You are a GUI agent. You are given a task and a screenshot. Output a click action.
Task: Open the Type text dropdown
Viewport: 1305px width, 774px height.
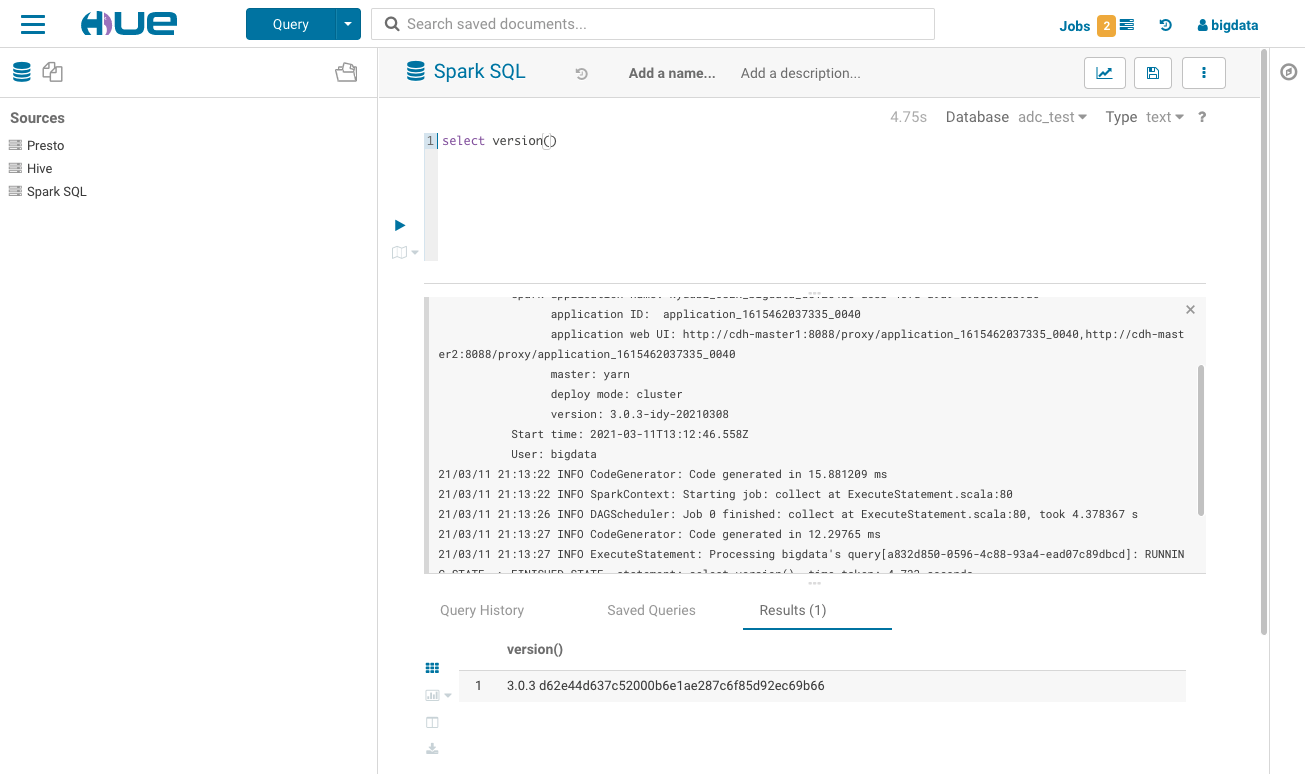click(1165, 117)
